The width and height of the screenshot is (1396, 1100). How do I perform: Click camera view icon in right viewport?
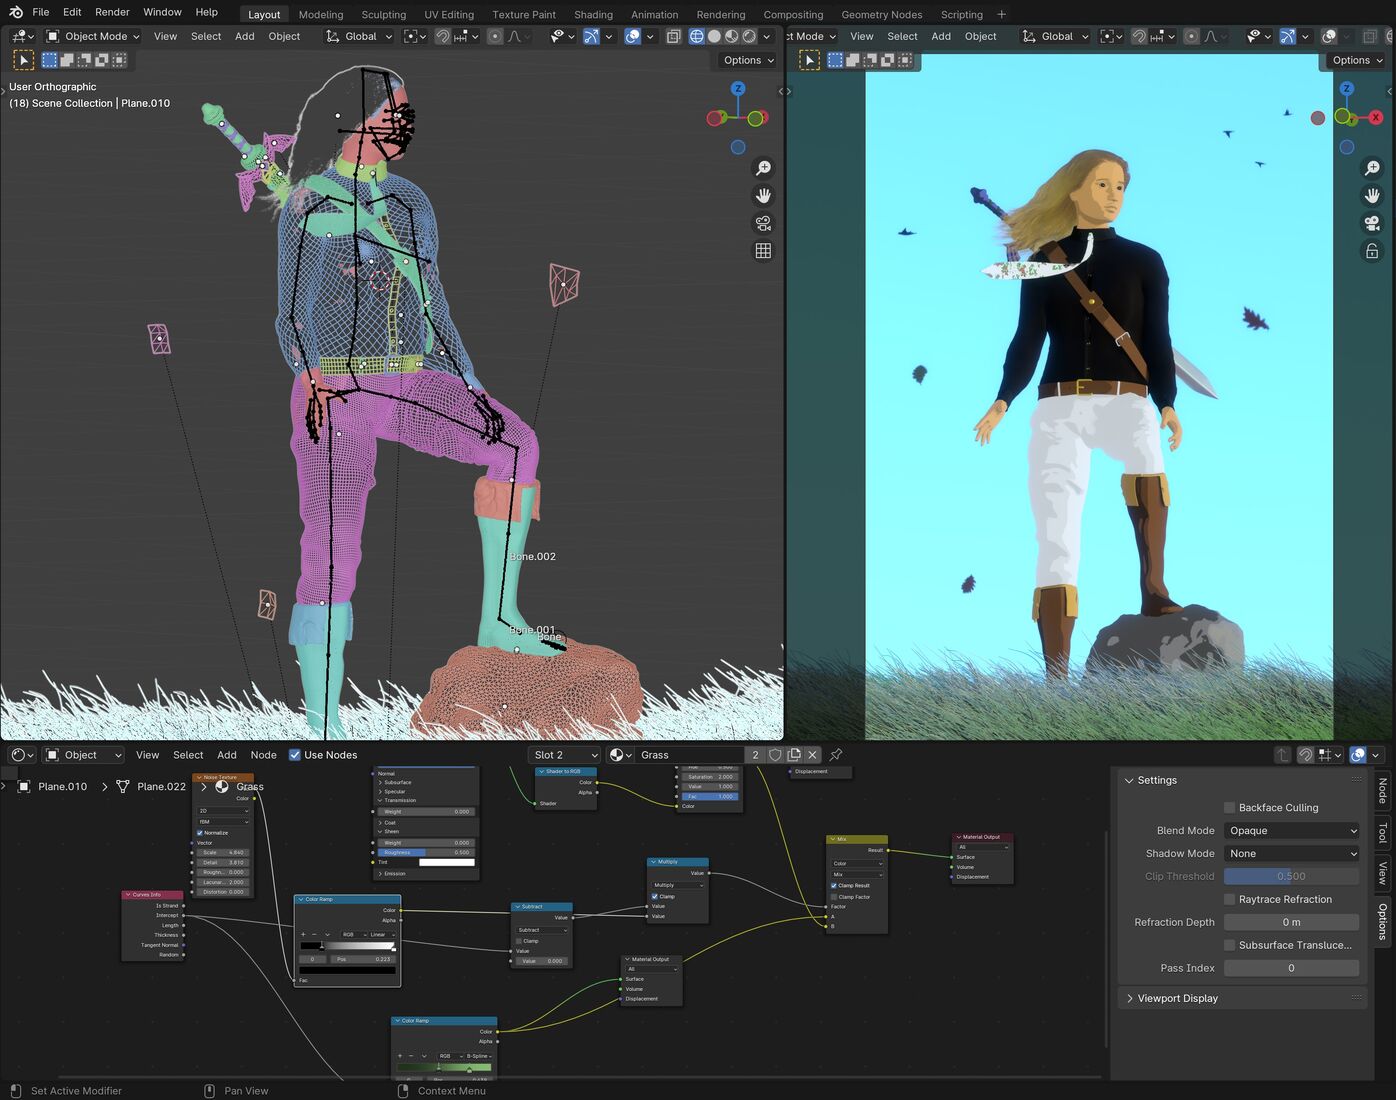pyautogui.click(x=1372, y=223)
